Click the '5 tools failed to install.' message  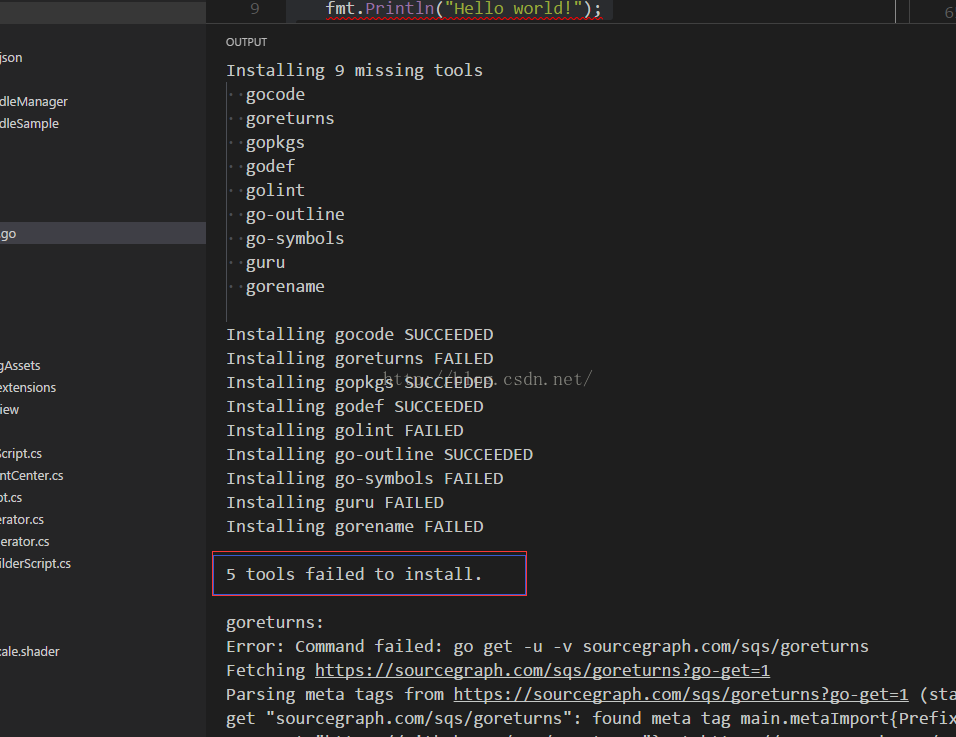click(354, 574)
